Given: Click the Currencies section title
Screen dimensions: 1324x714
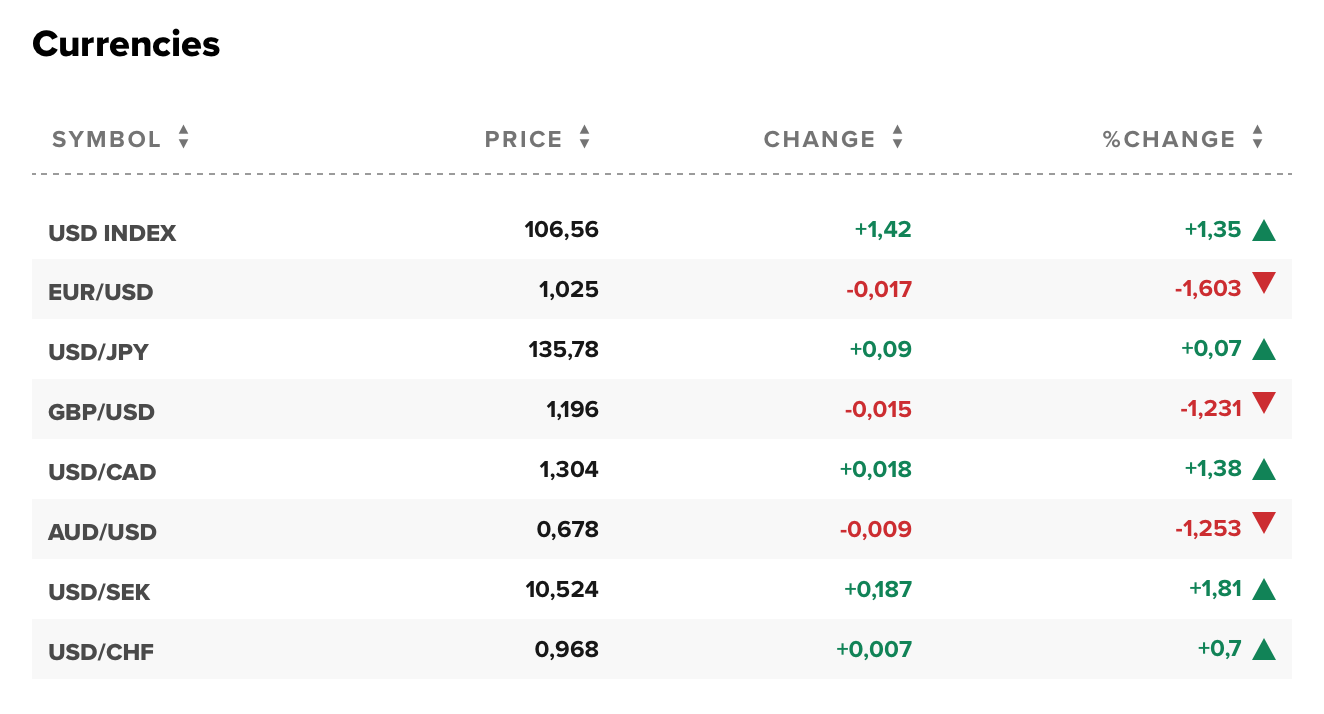Looking at the screenshot, I should [126, 44].
